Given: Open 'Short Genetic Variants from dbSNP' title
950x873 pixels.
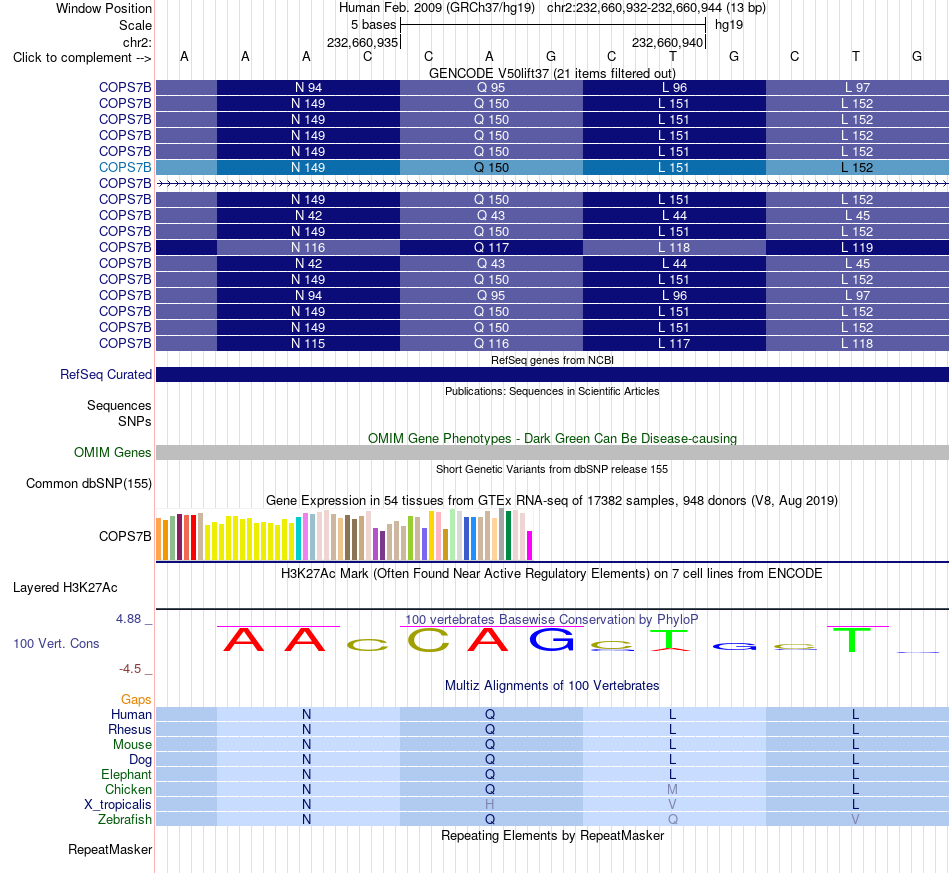Looking at the screenshot, I should [x=552, y=469].
